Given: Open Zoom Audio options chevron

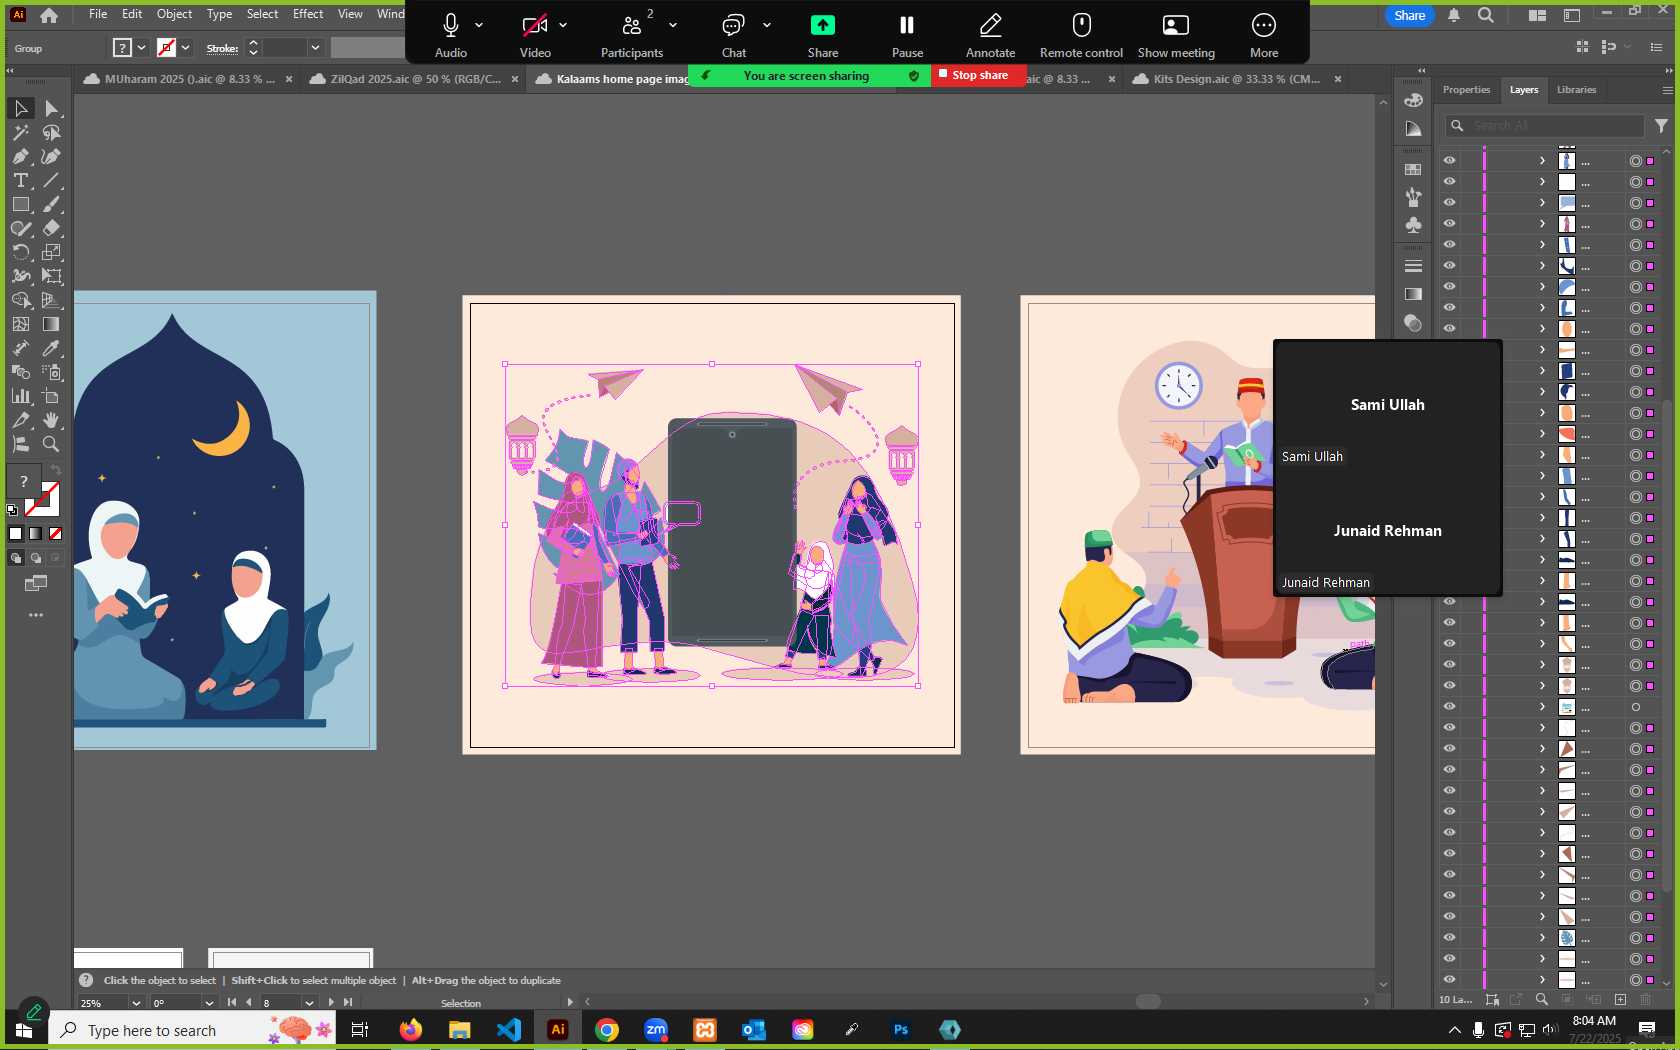Looking at the screenshot, I should tap(479, 25).
